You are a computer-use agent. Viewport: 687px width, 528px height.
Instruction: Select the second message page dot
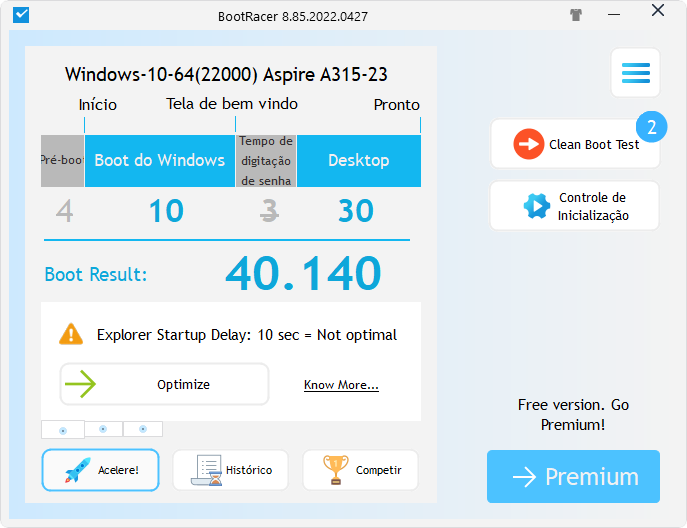tap(103, 429)
